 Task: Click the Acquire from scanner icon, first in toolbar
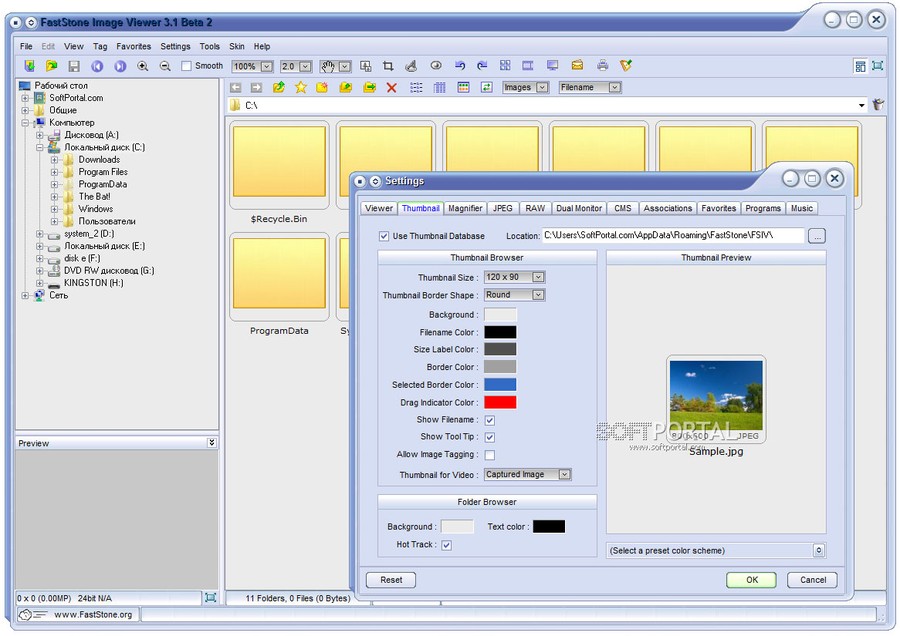(29, 66)
